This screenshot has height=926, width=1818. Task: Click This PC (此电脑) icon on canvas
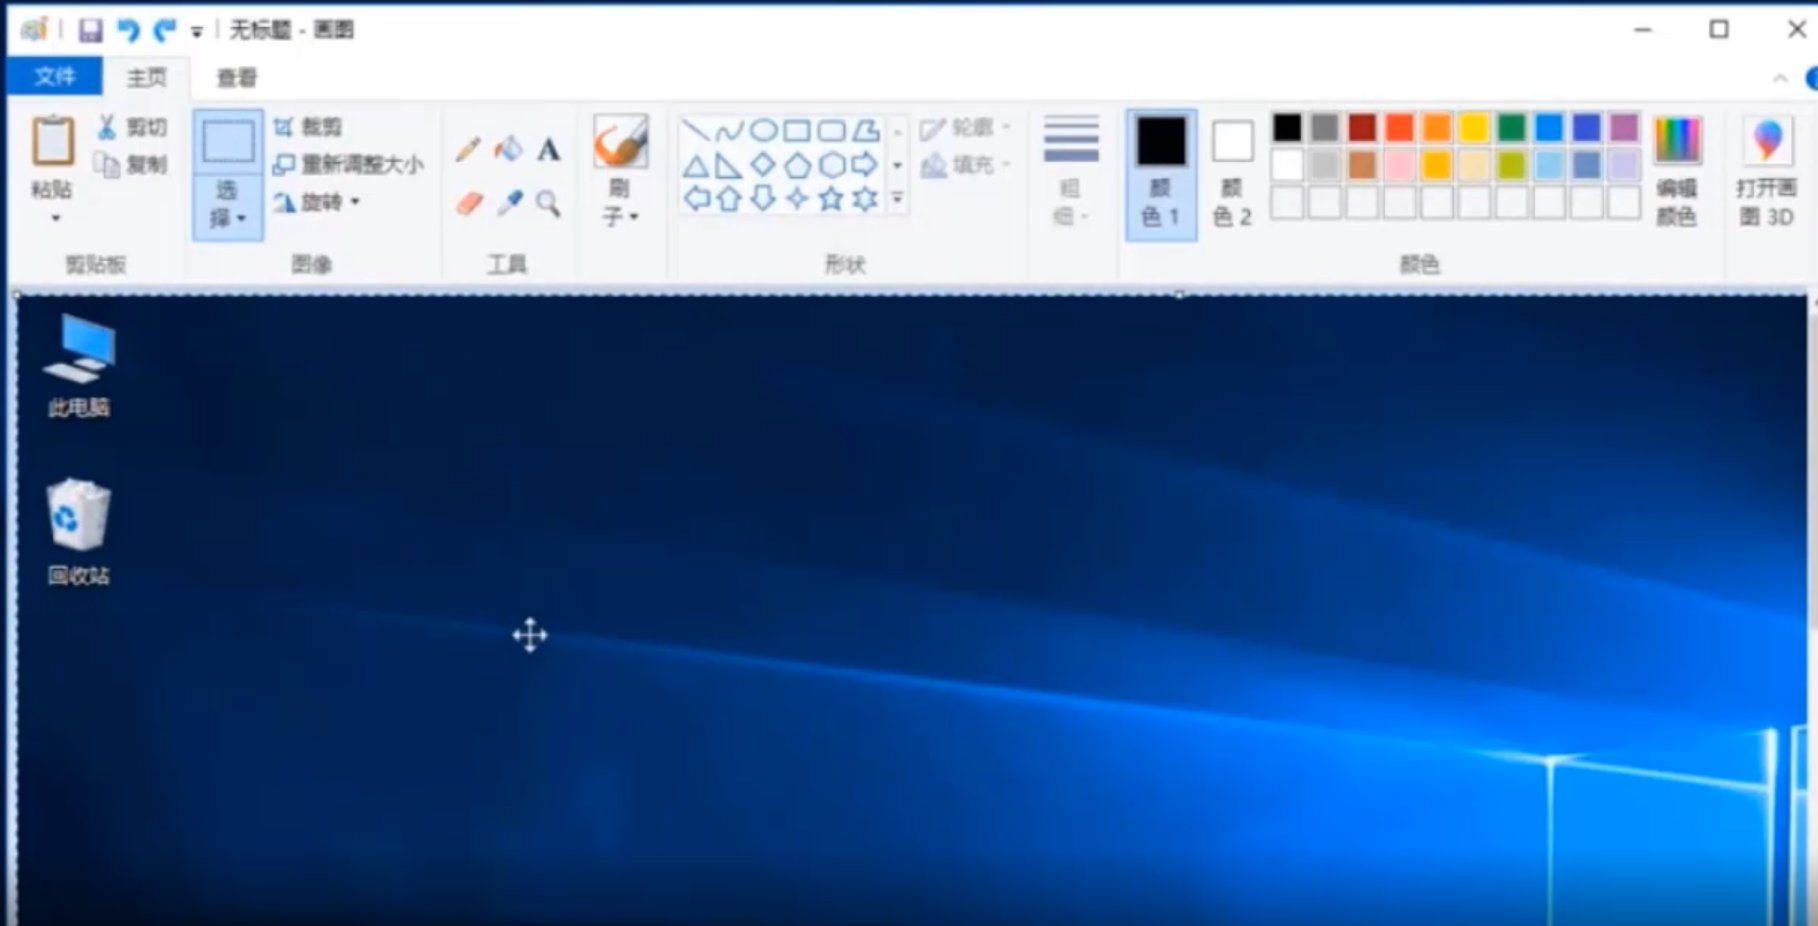tap(79, 365)
